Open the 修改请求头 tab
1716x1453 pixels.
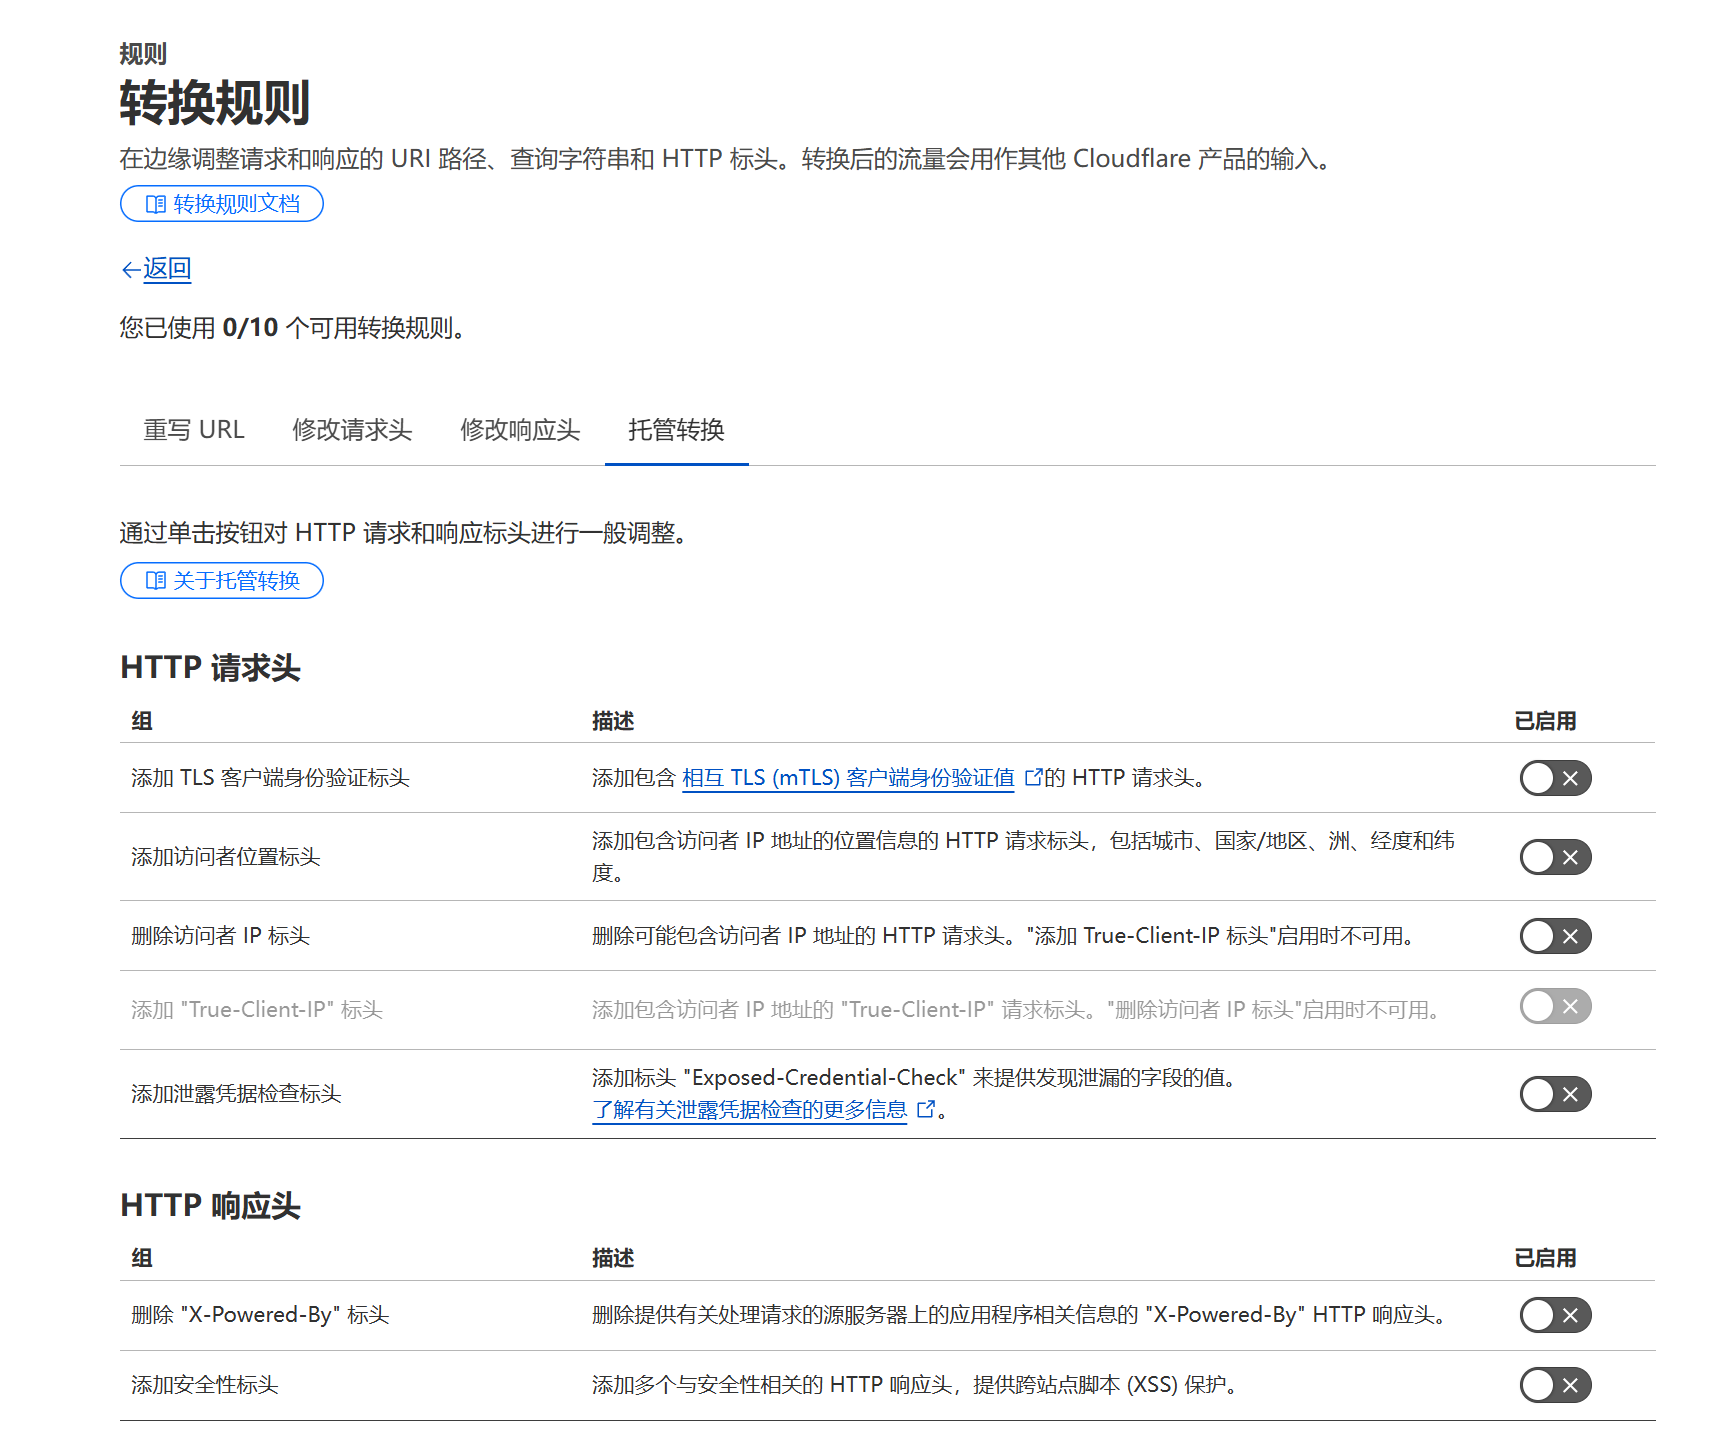(x=352, y=430)
